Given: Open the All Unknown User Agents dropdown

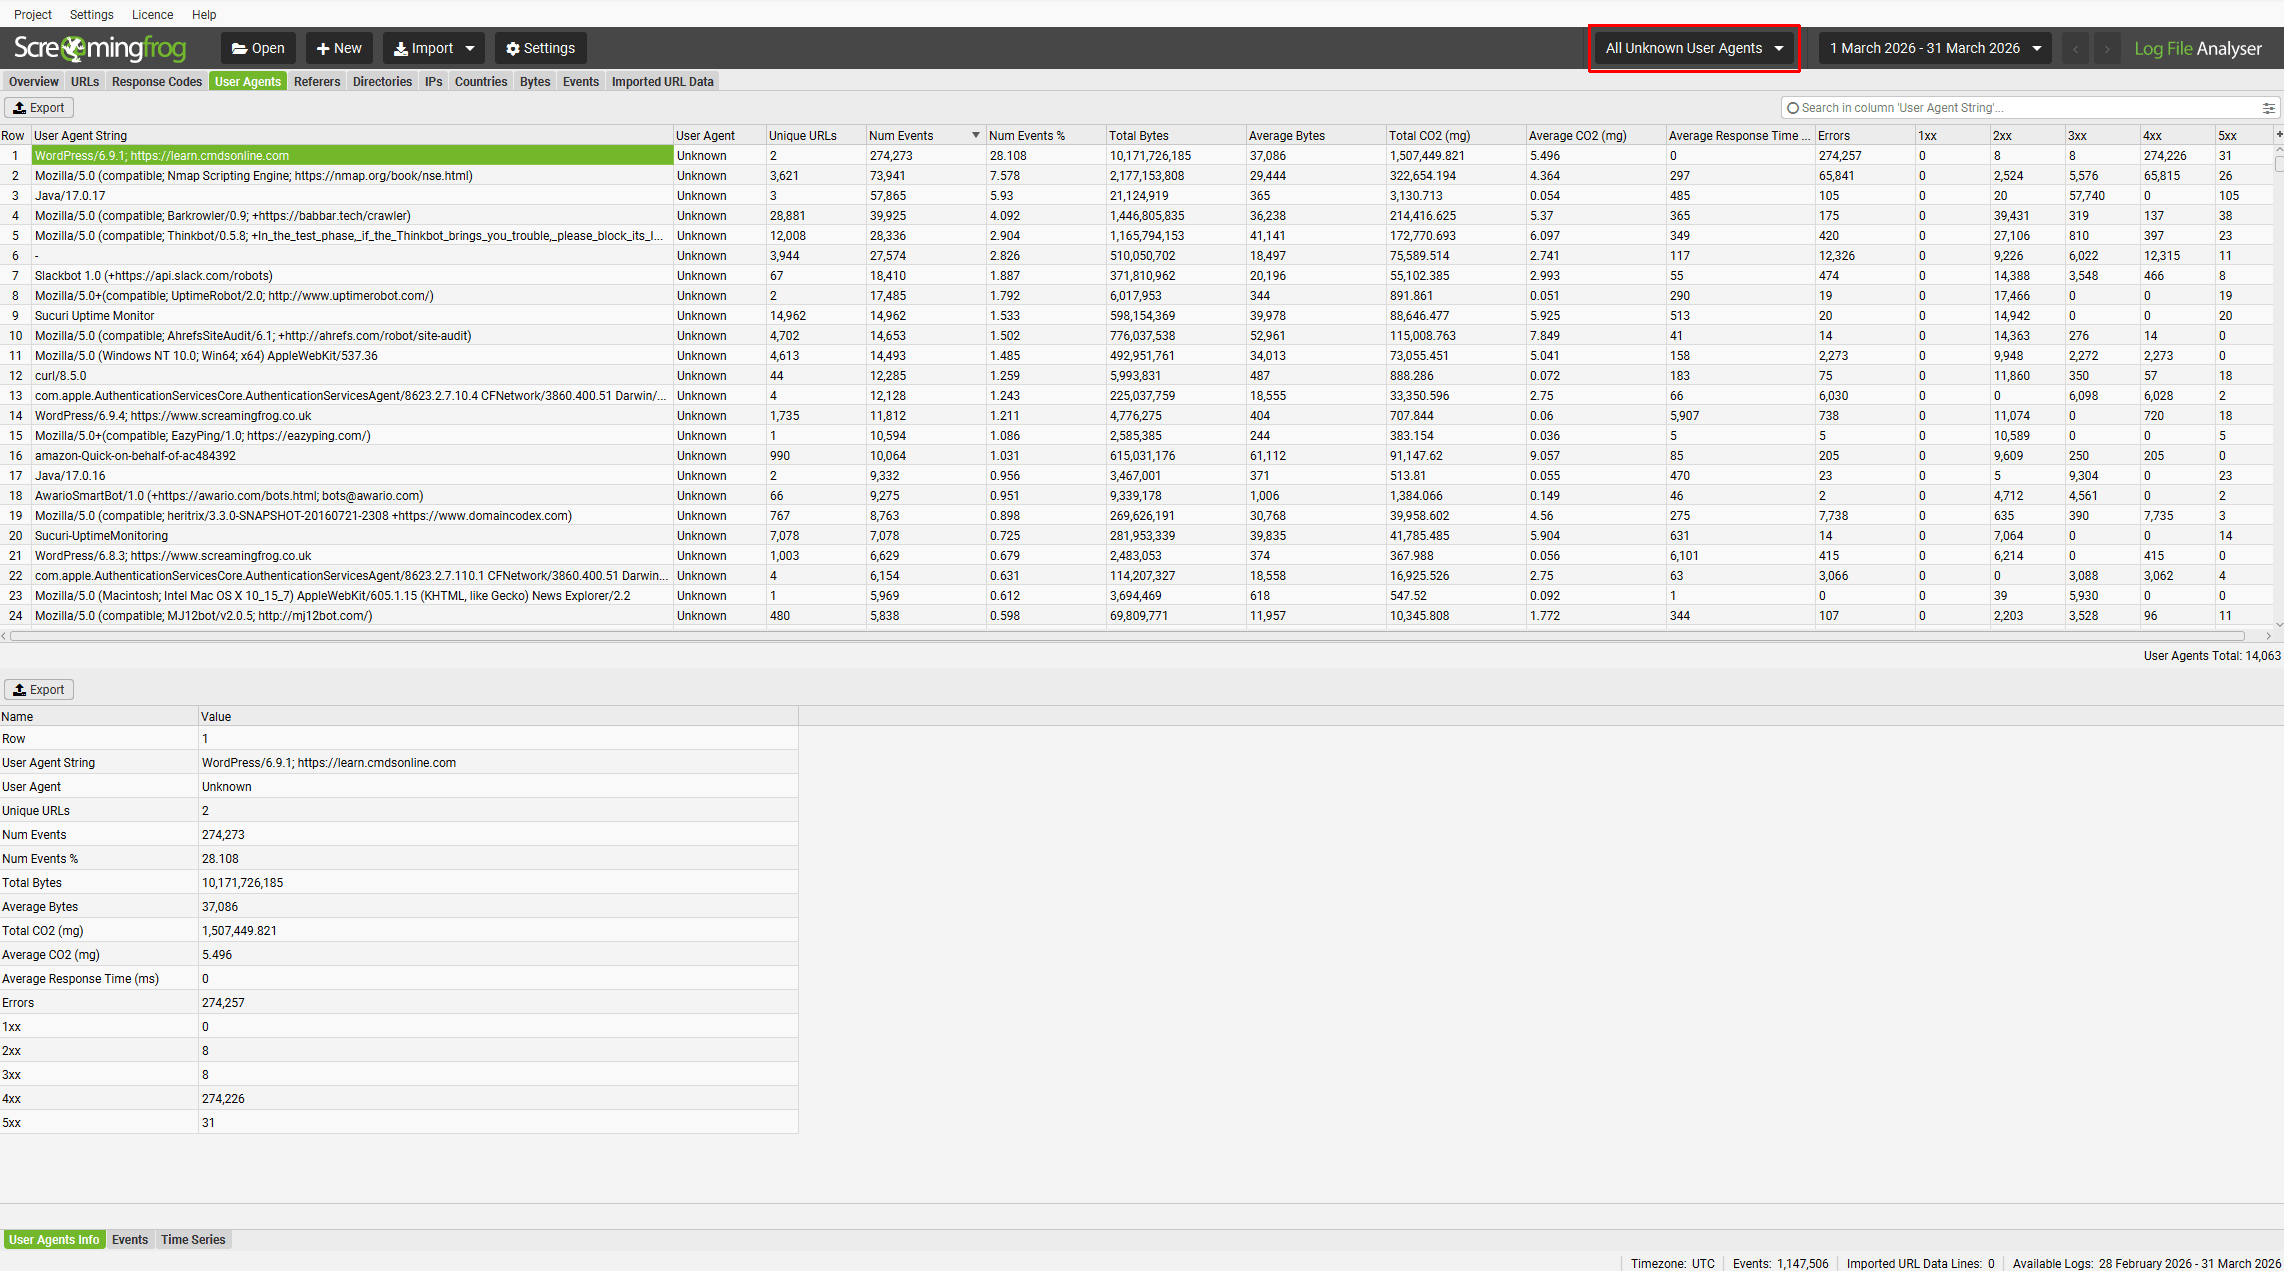Looking at the screenshot, I should [x=1693, y=47].
